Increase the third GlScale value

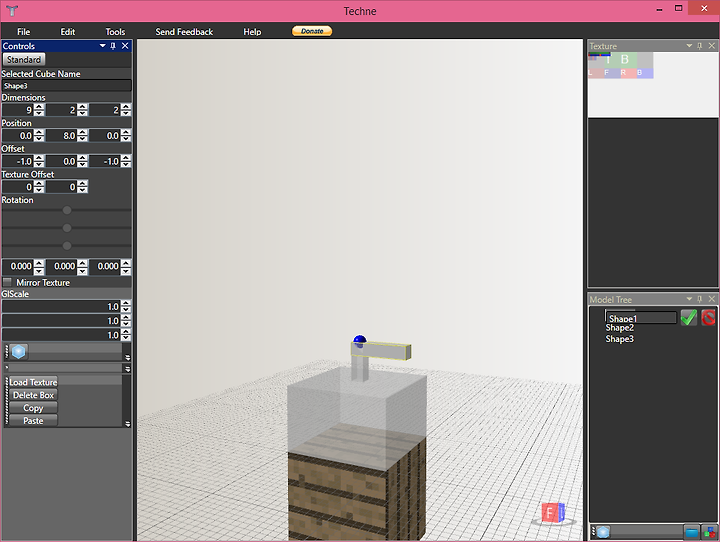pyautogui.click(x=126, y=332)
